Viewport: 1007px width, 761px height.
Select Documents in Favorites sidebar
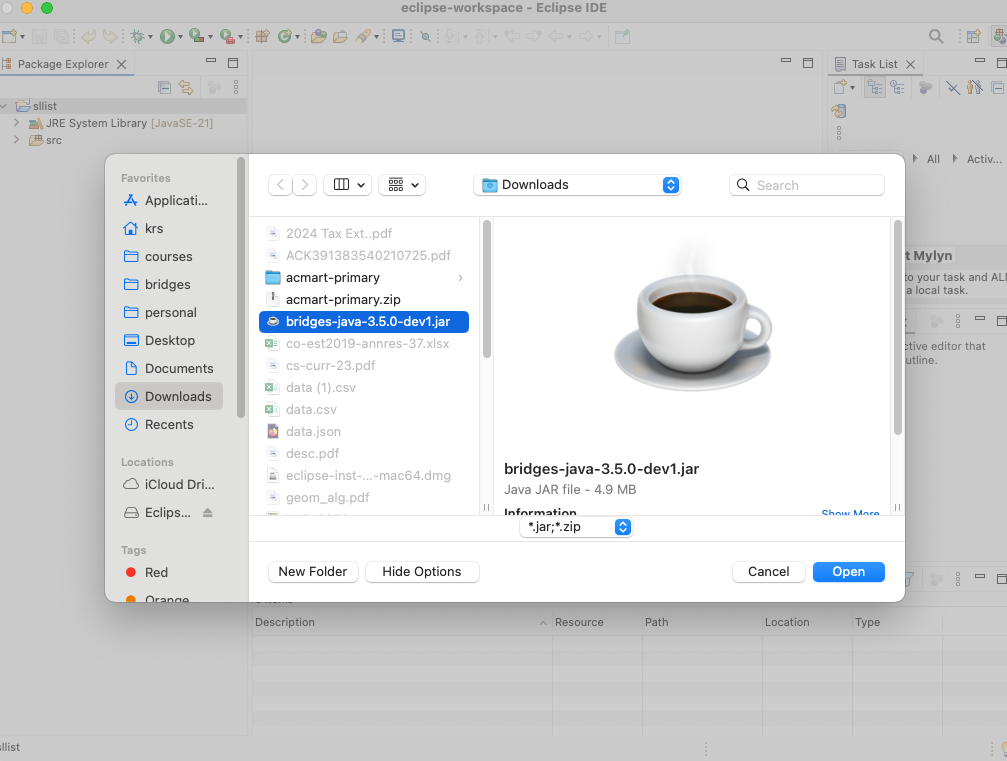coord(170,369)
